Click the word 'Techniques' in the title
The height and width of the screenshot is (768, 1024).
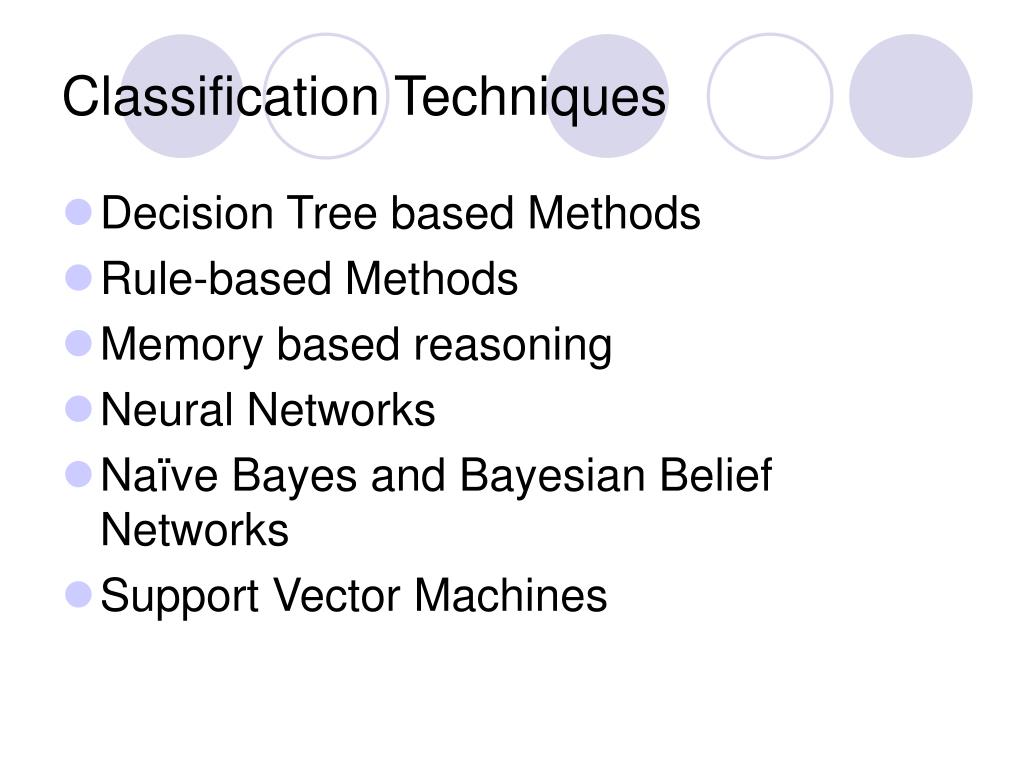pos(530,97)
